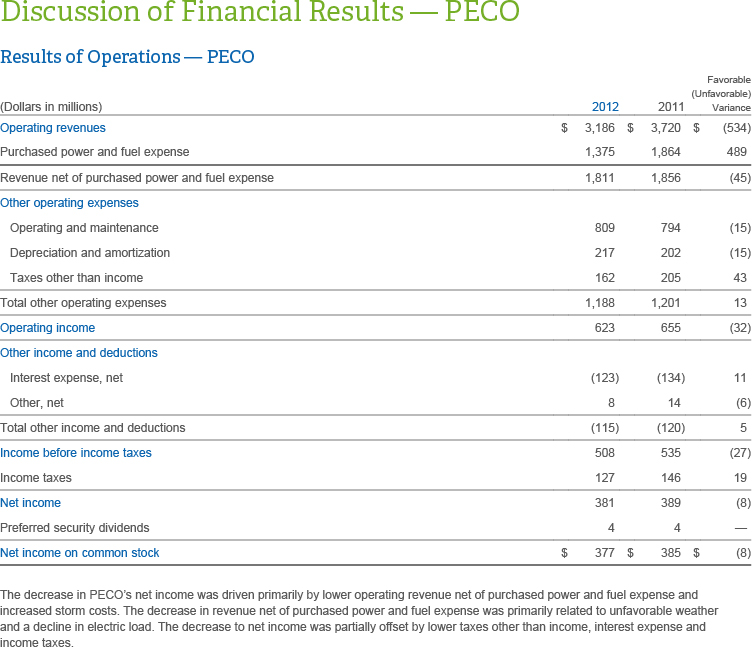The height and width of the screenshot is (653, 752).
Task: Click the Total other operating expenses label
Action: (x=83, y=303)
